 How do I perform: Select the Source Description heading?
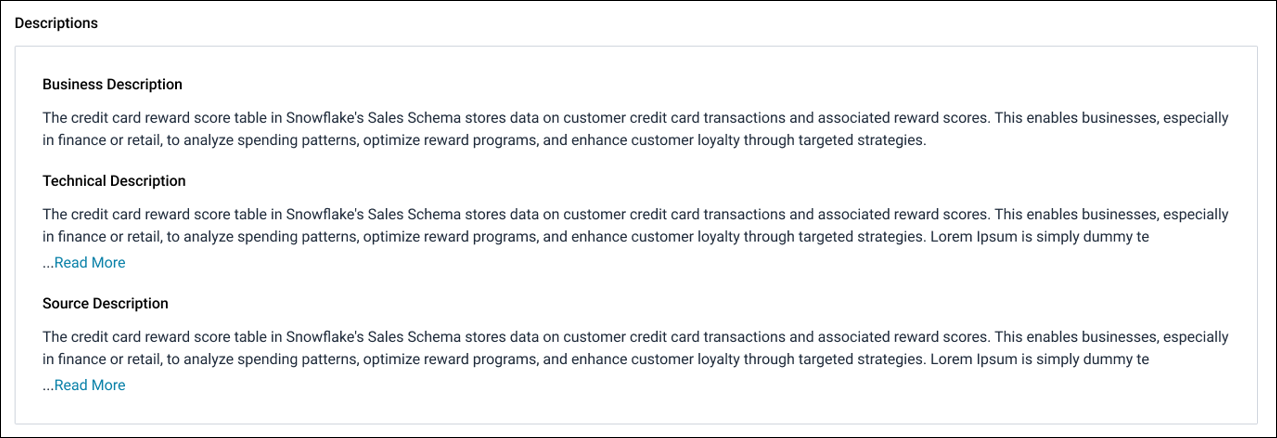coord(105,303)
